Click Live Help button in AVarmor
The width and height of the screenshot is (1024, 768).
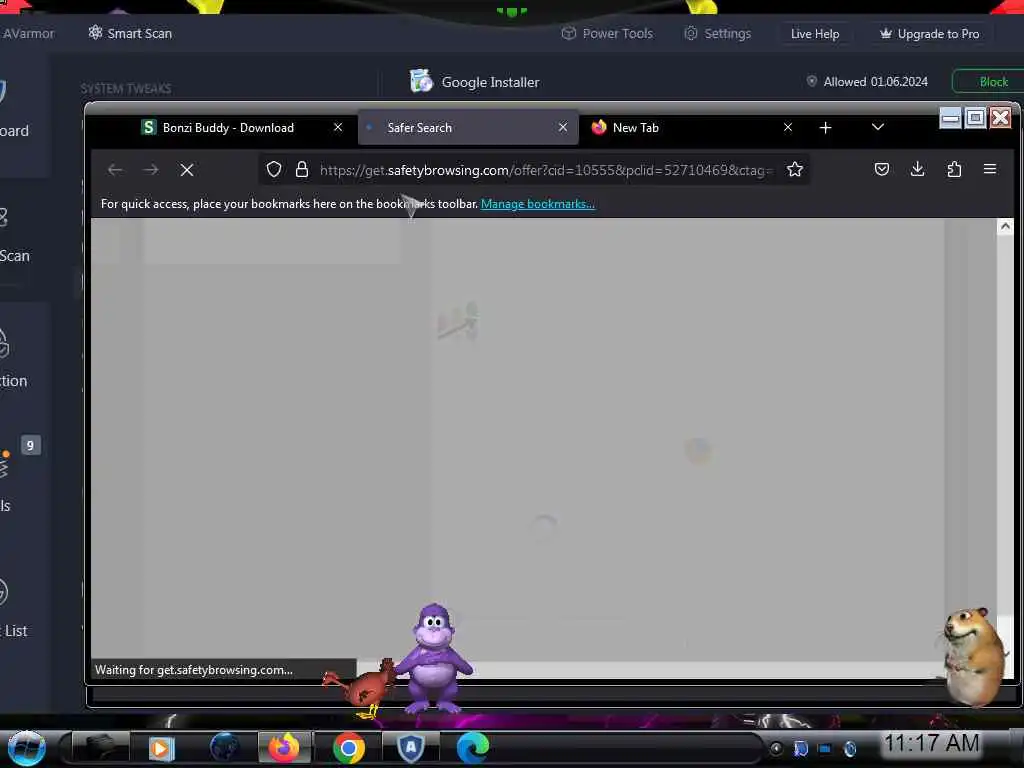(815, 34)
